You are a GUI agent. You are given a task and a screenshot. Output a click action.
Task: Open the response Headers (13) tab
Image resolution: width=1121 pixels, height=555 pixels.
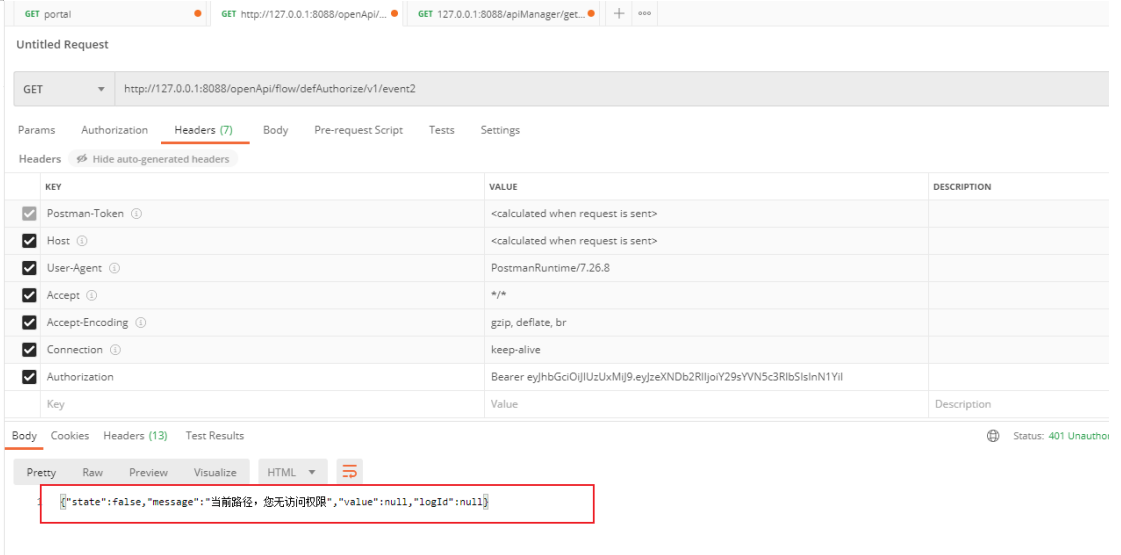(x=135, y=436)
